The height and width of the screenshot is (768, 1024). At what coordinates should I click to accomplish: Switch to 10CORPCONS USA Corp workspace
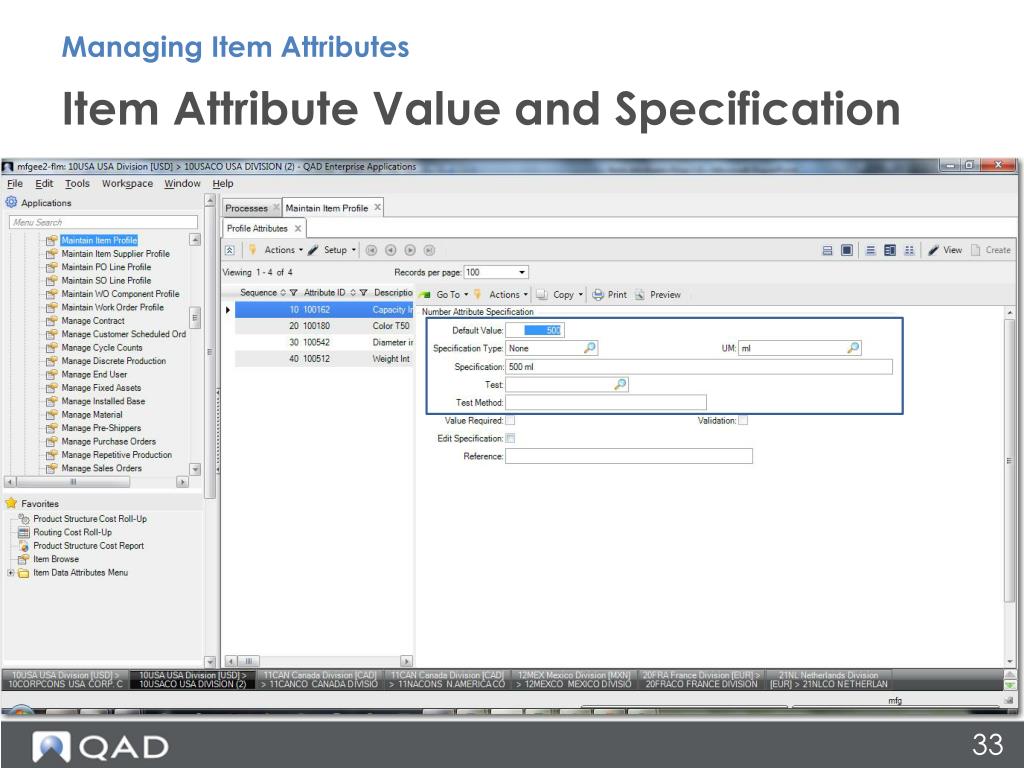[x=65, y=679]
